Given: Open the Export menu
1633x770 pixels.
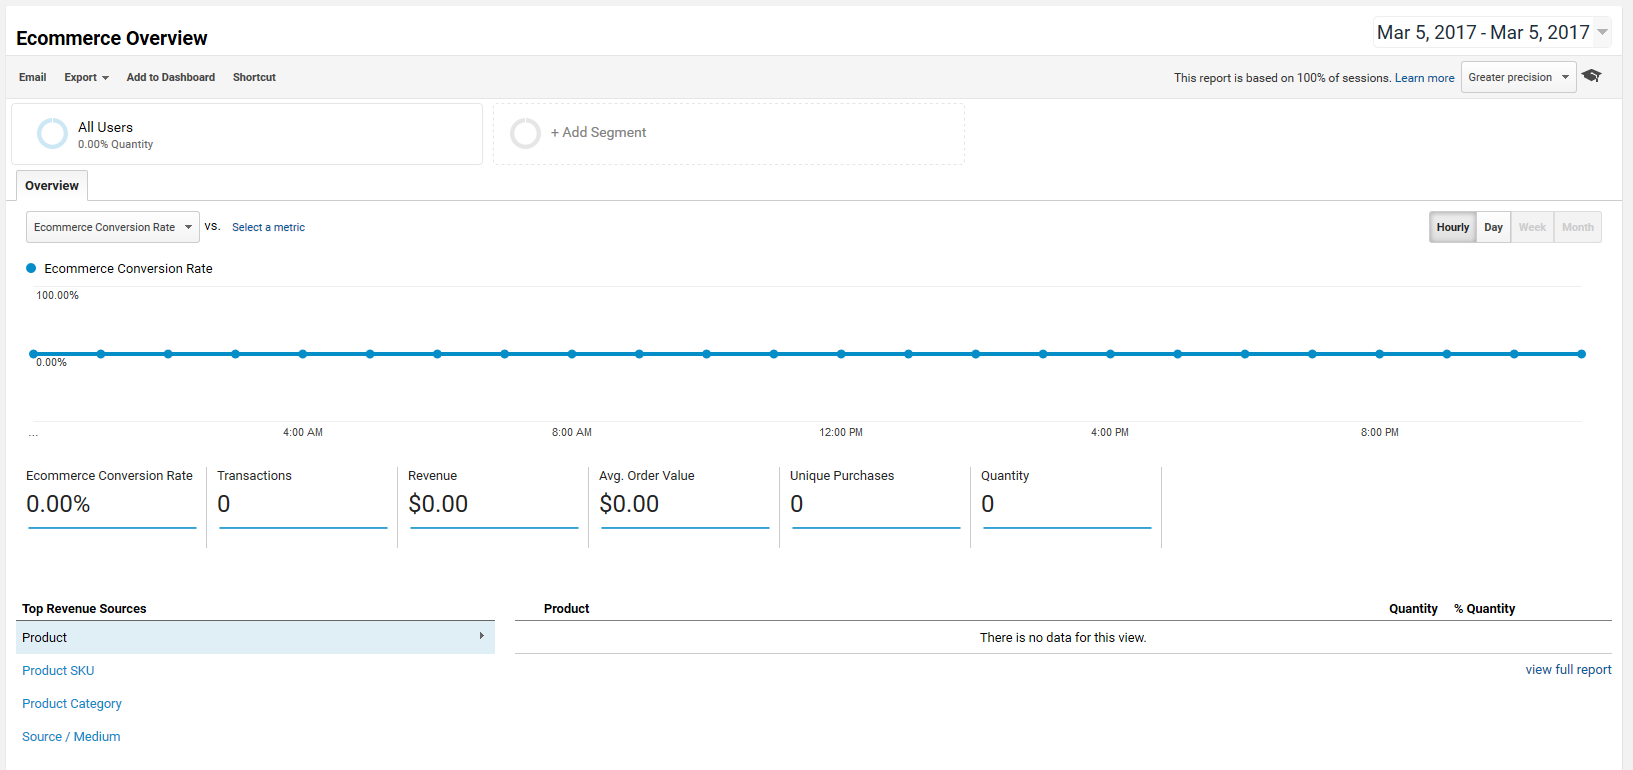Looking at the screenshot, I should tap(86, 77).
